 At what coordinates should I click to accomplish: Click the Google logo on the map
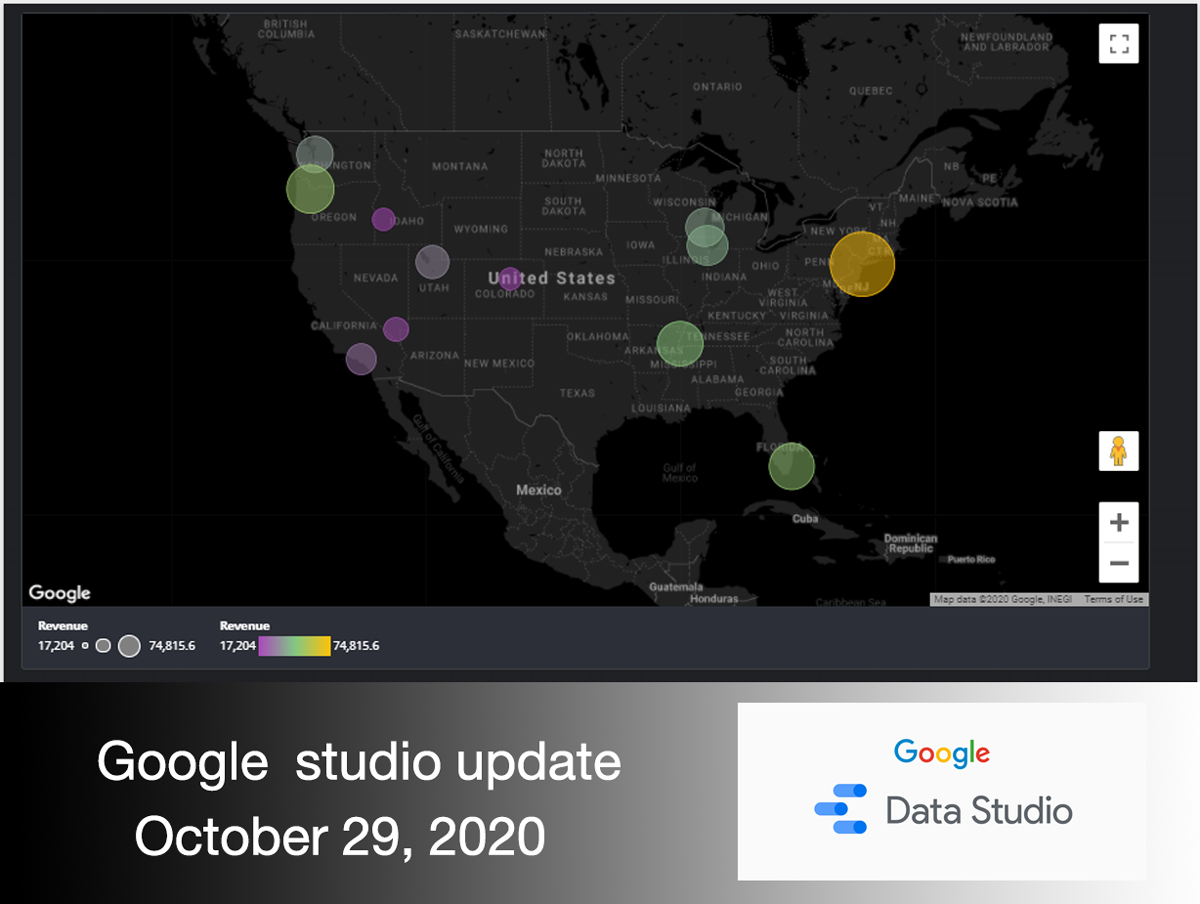point(60,593)
